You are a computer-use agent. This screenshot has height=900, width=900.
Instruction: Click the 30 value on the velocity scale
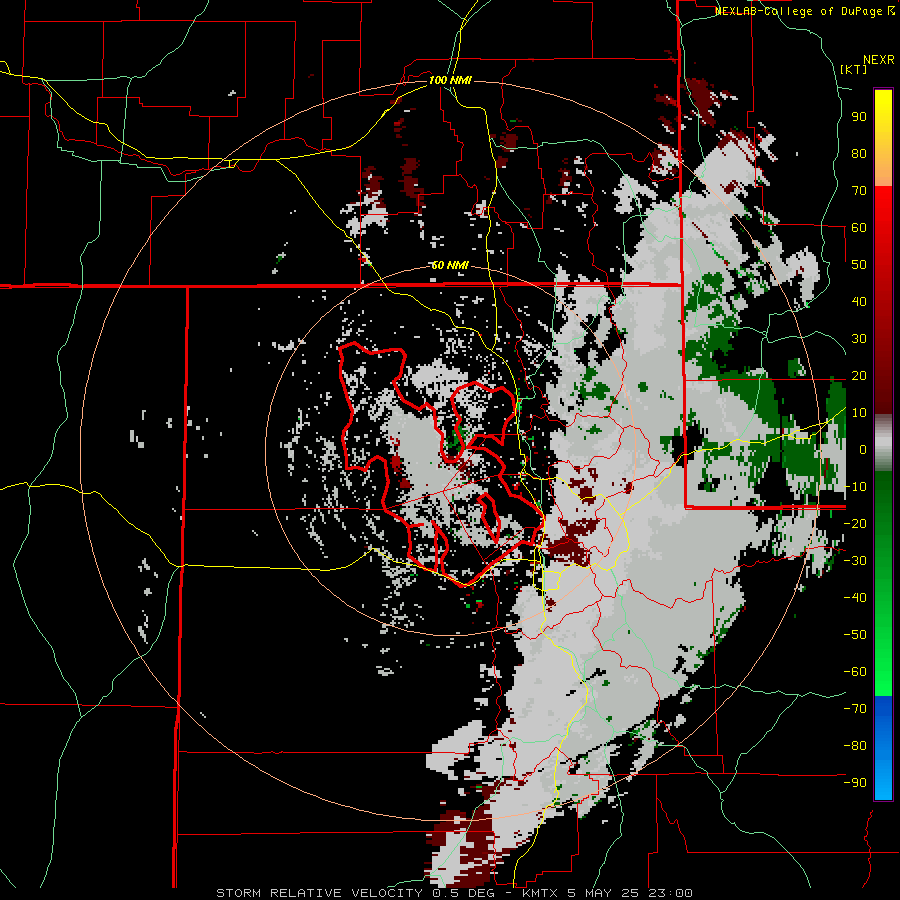point(859,339)
